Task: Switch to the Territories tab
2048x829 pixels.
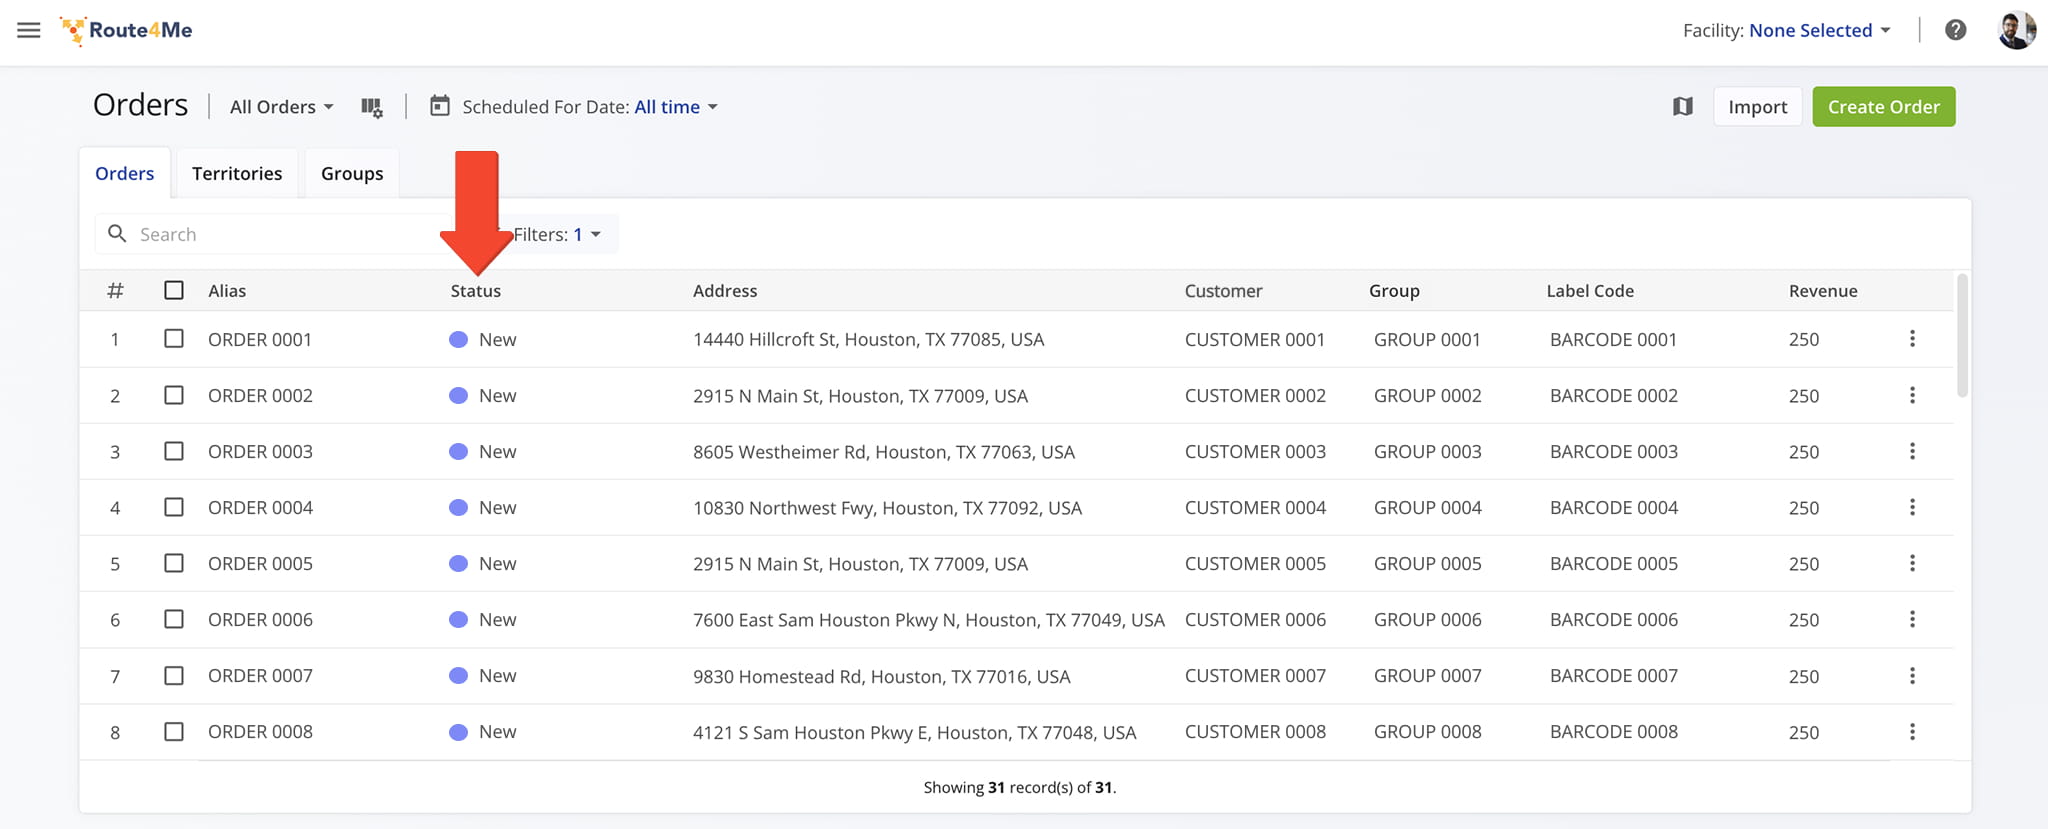Action: [237, 173]
